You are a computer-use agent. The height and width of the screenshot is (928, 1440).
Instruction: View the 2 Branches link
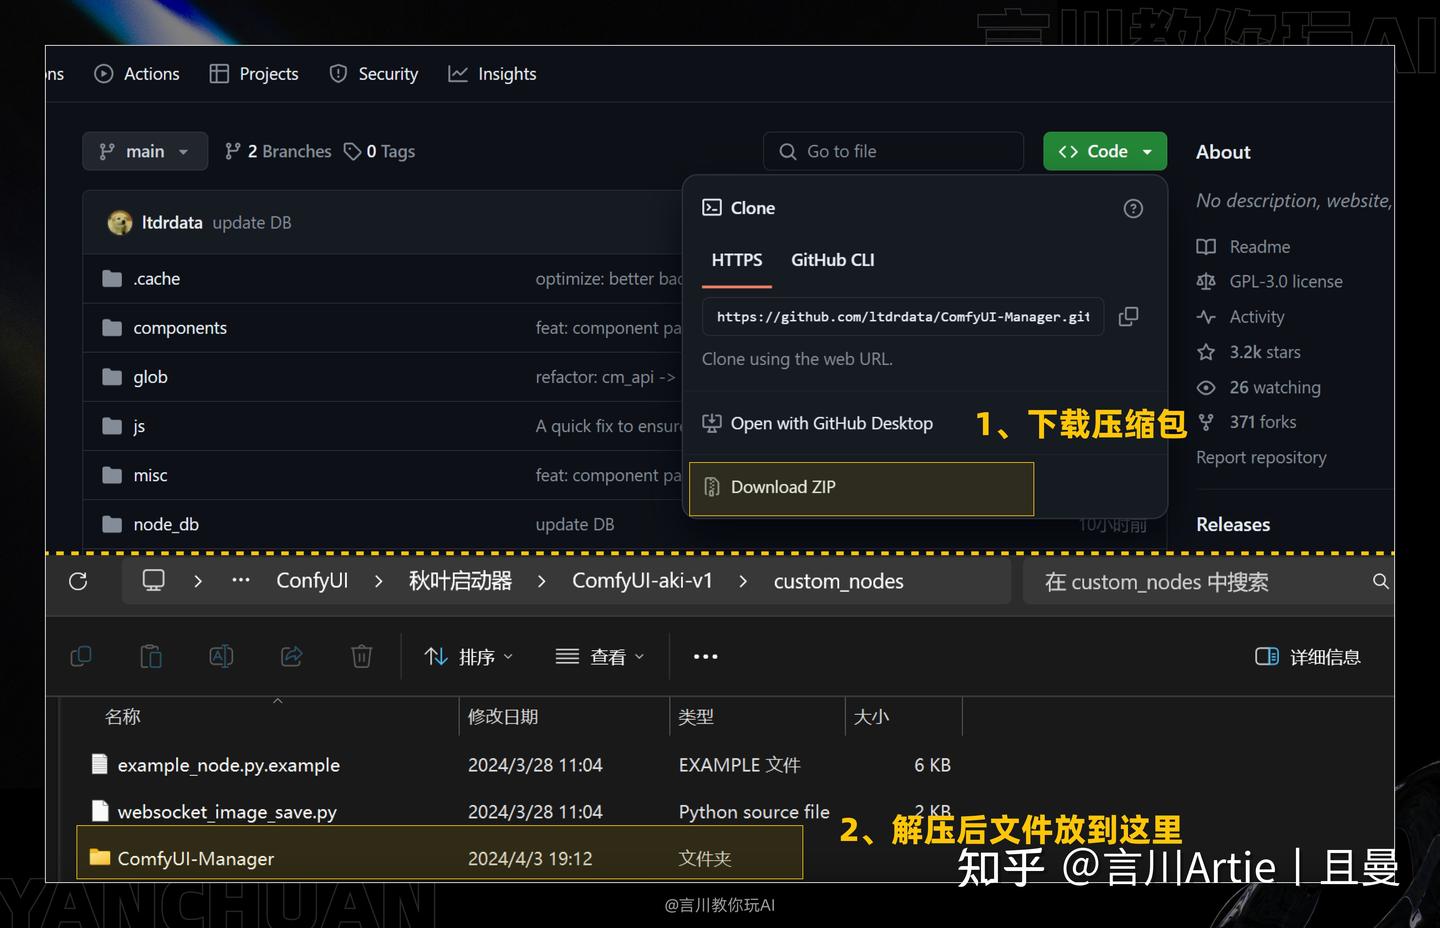278,151
